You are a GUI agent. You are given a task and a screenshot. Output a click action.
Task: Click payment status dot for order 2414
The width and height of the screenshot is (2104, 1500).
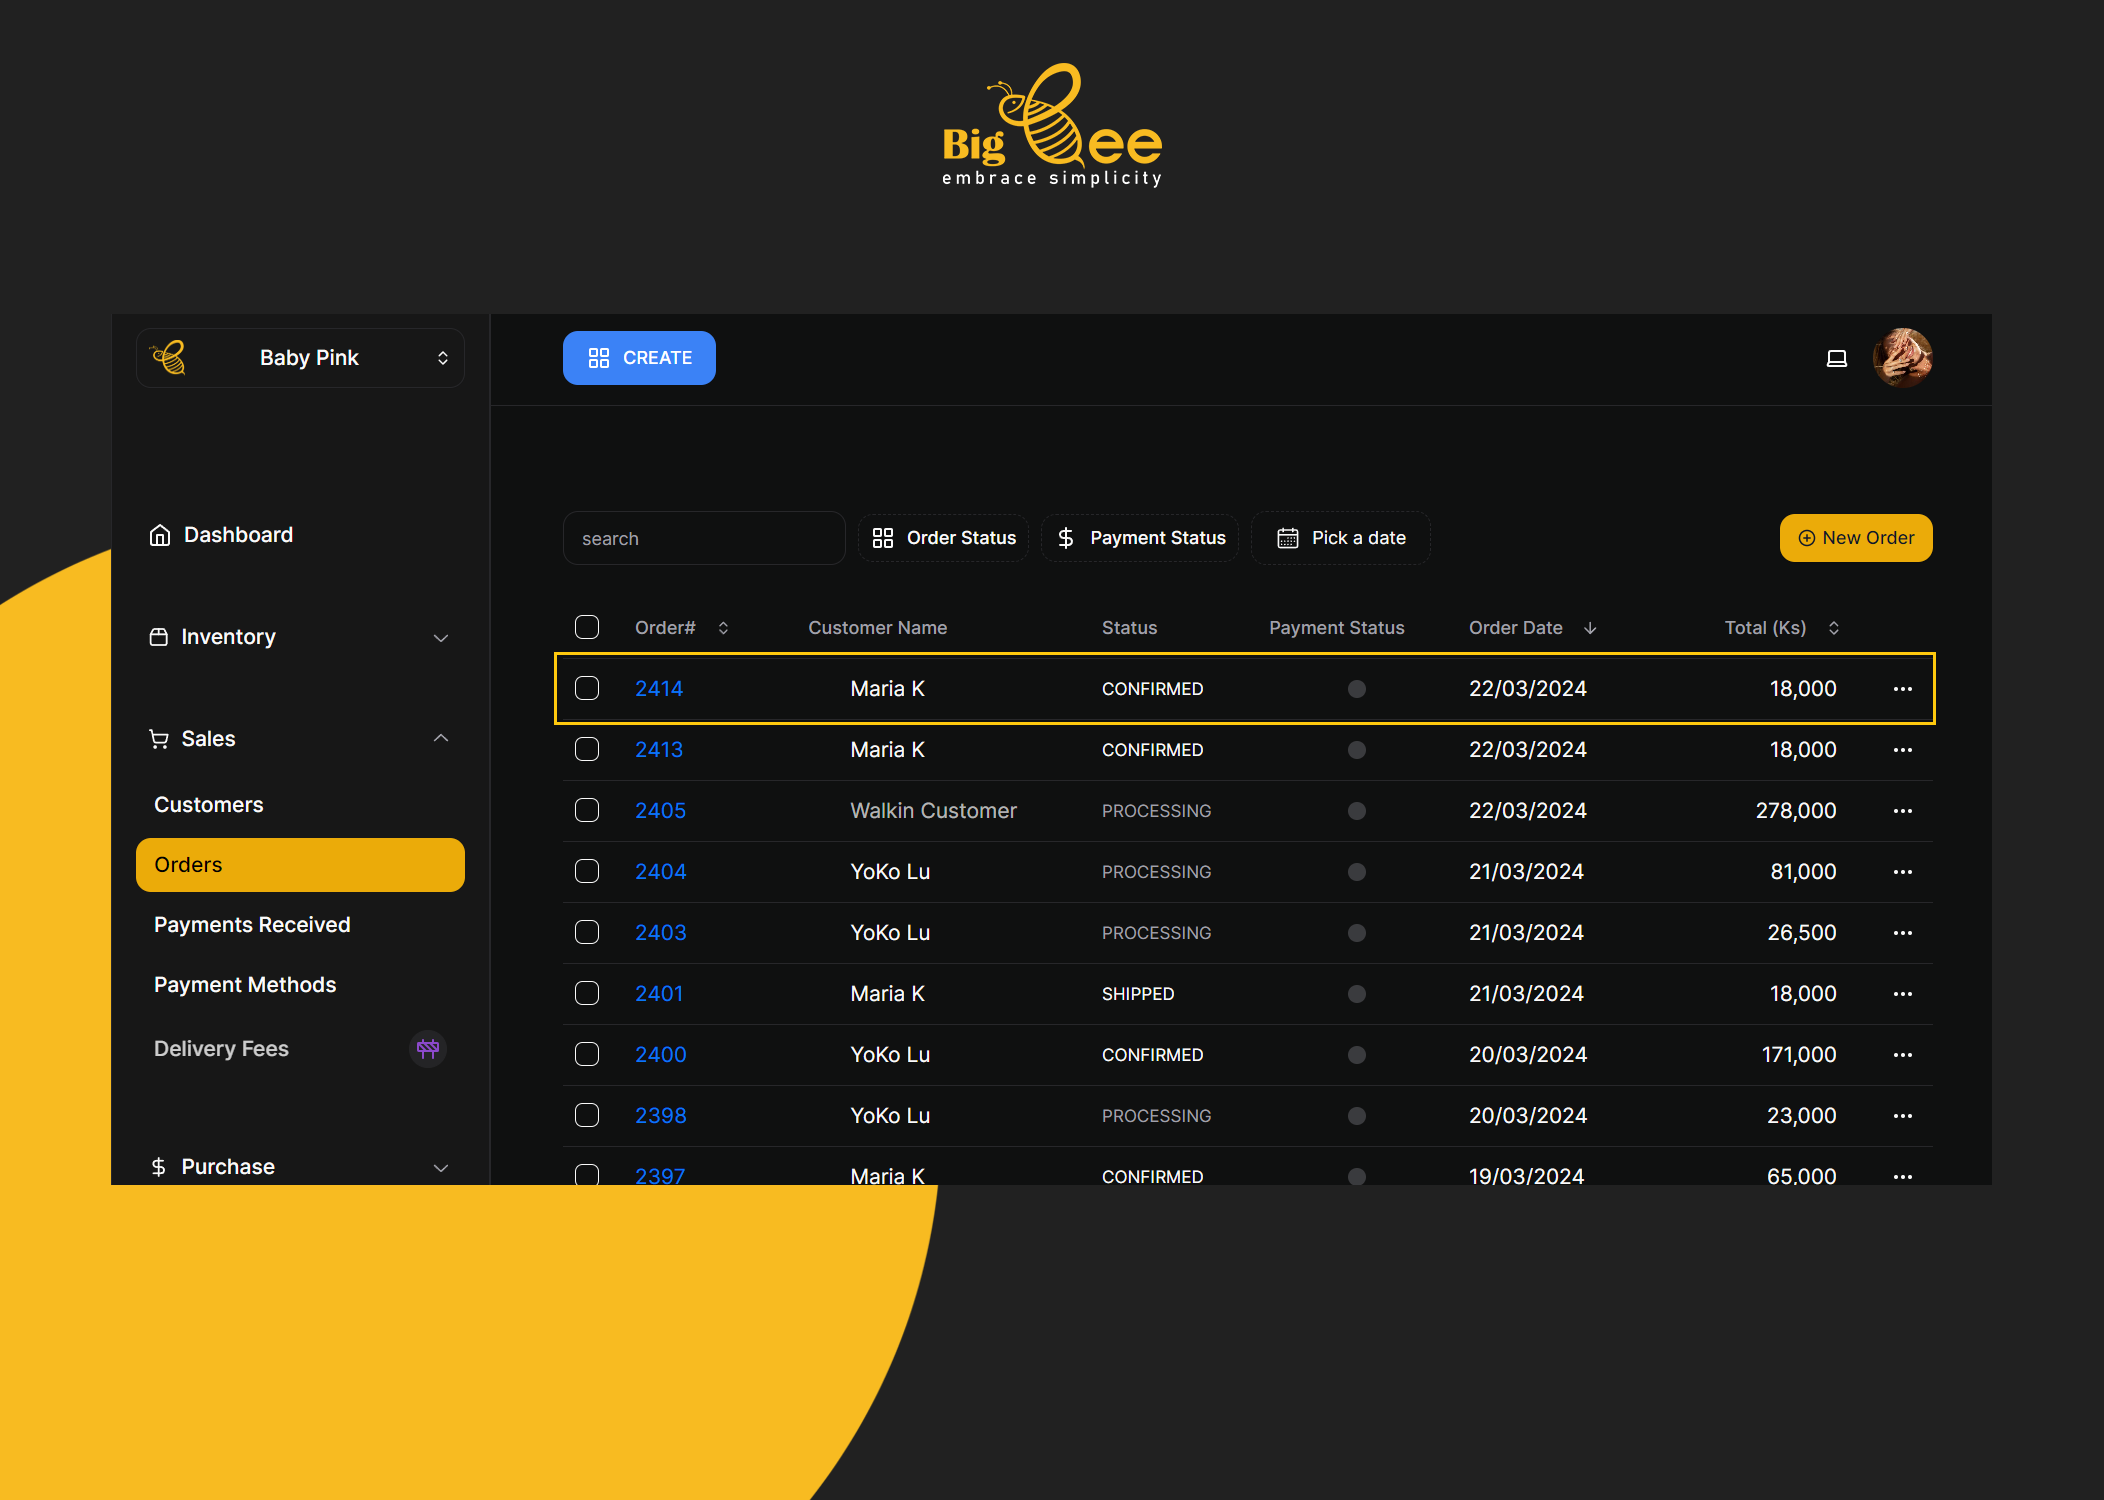click(1356, 689)
